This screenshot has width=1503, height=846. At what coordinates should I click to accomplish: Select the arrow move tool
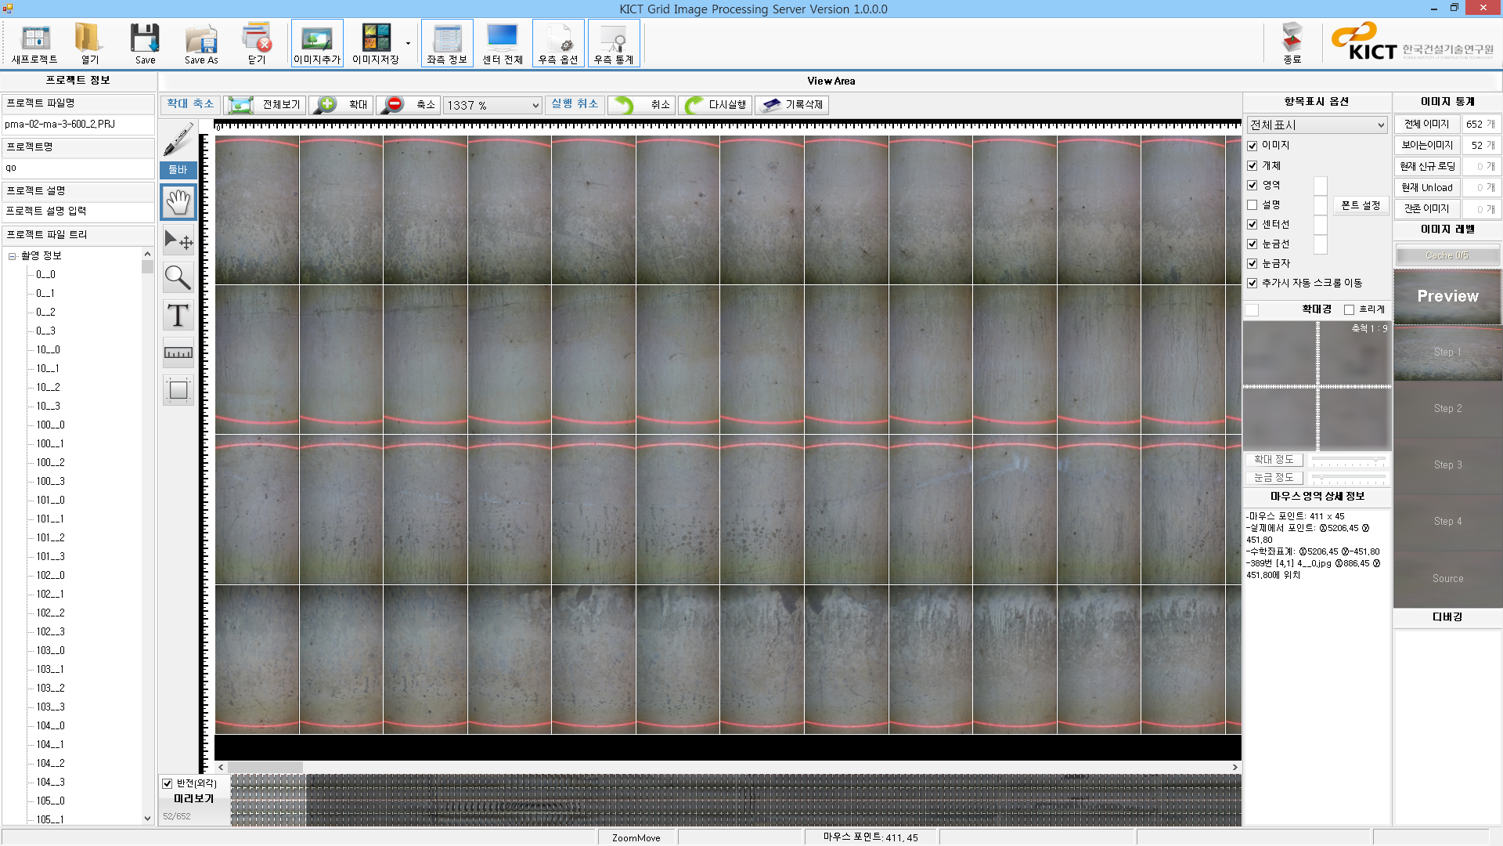(178, 240)
